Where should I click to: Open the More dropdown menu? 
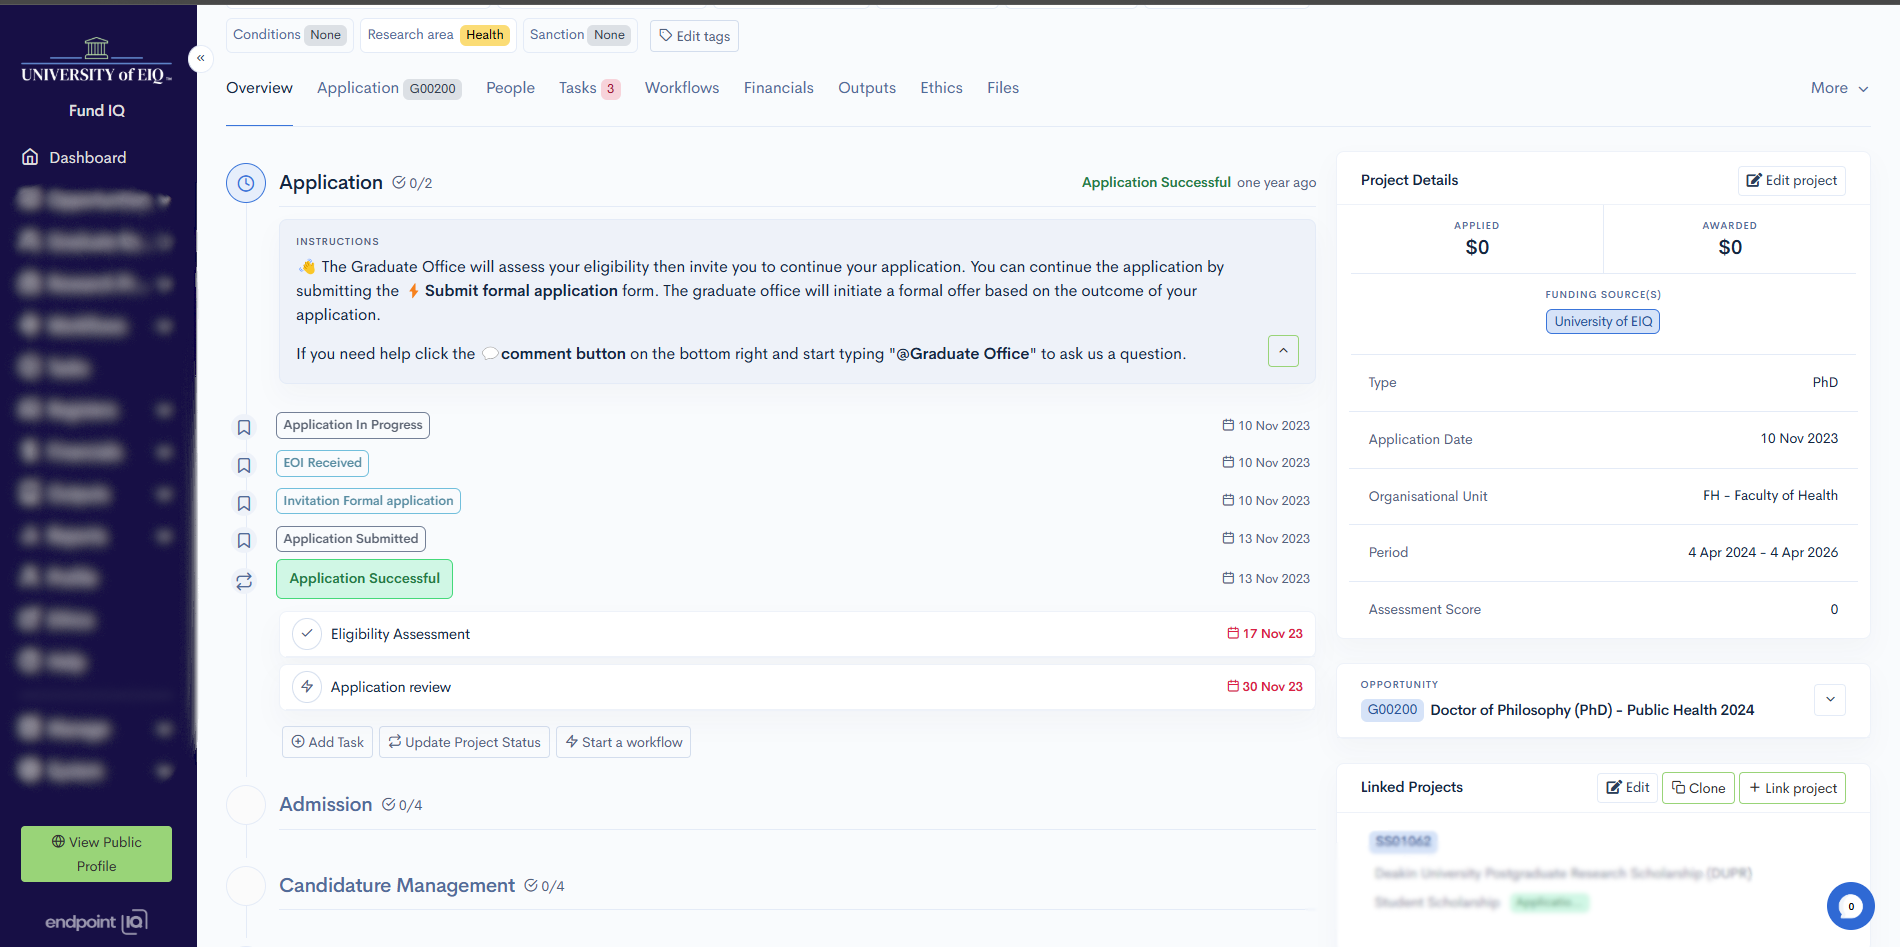click(x=1839, y=88)
